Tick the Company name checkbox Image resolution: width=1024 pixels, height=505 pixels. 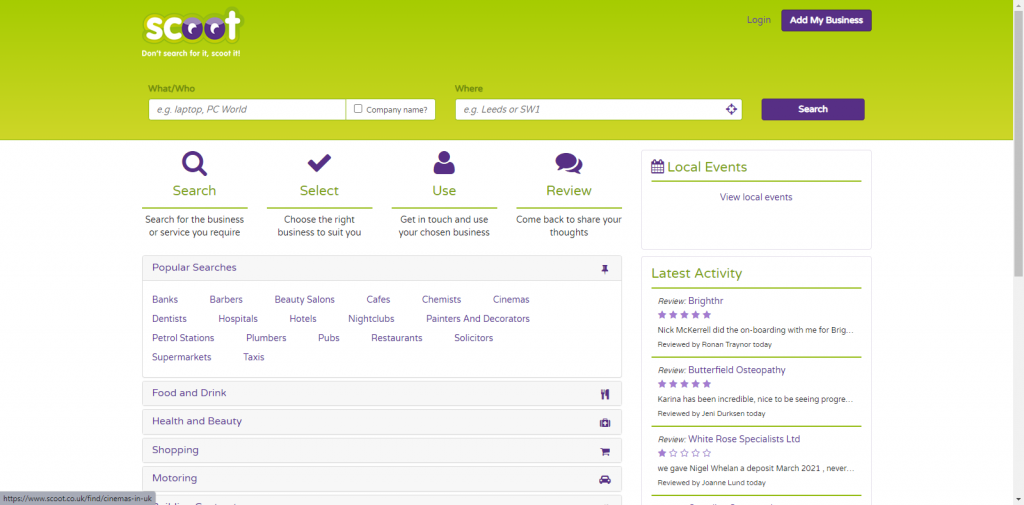tap(358, 109)
